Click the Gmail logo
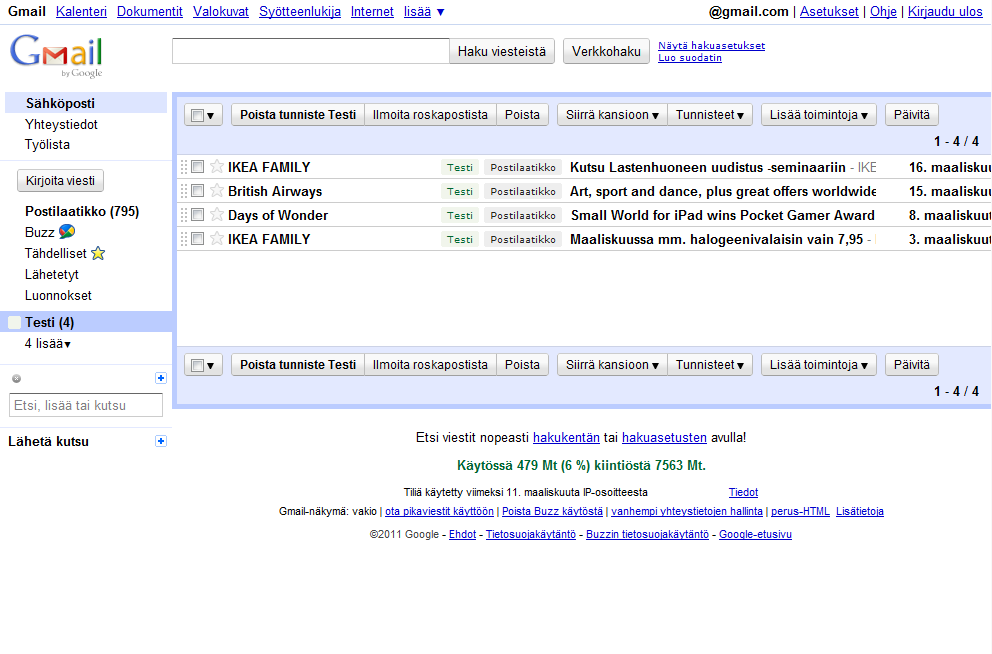This screenshot has width=992, height=654. pyautogui.click(x=56, y=56)
